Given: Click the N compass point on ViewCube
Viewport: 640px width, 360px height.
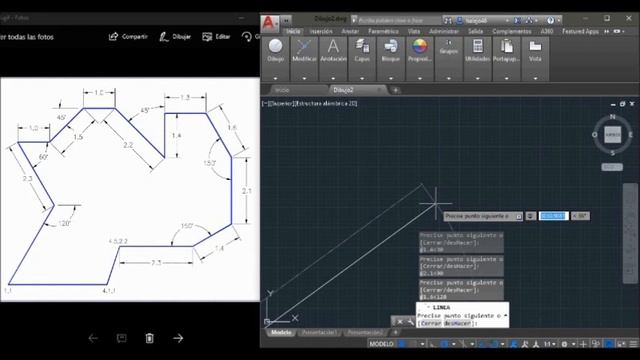Looking at the screenshot, I should 612,117.
